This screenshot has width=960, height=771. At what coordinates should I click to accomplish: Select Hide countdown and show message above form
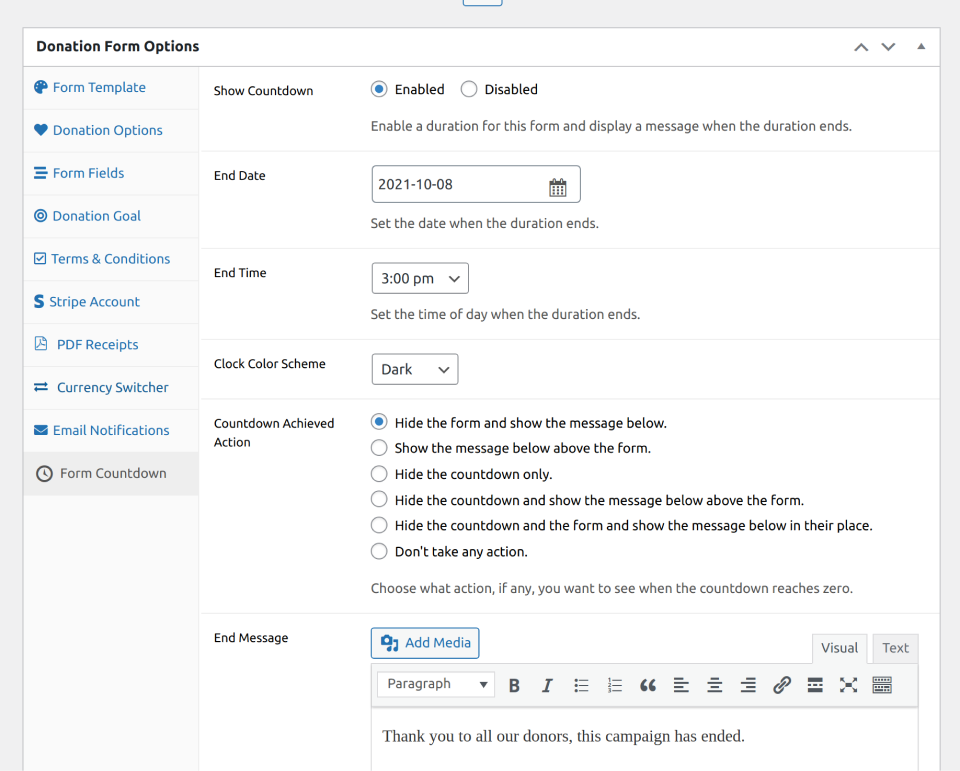(x=379, y=500)
